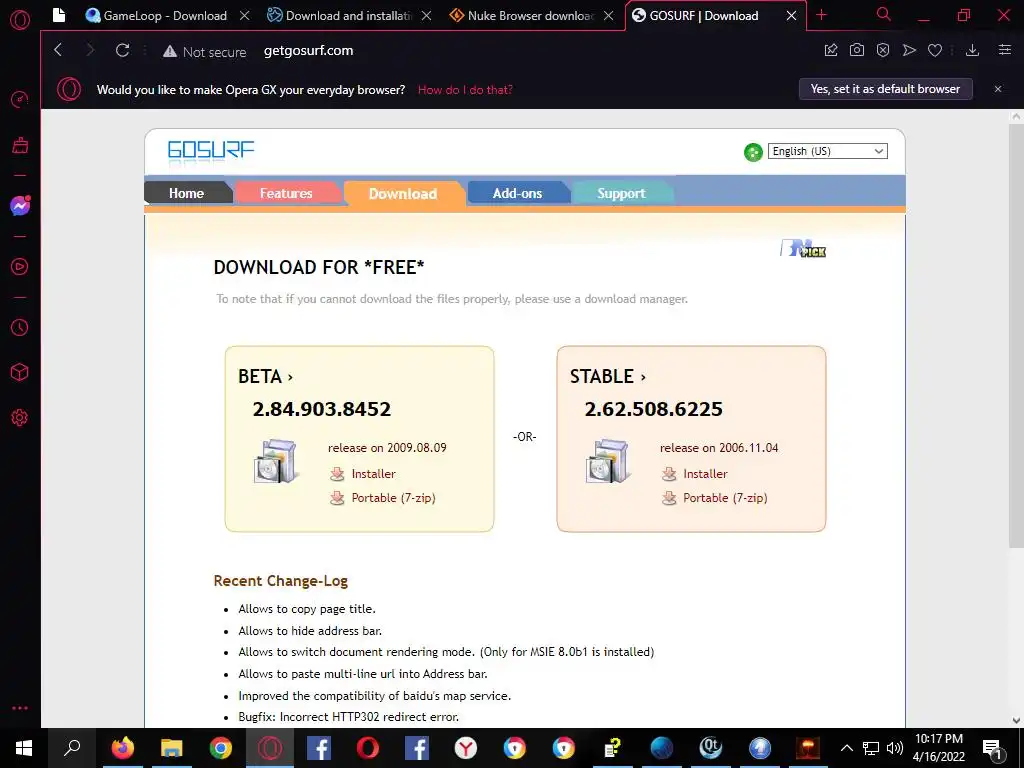The height and width of the screenshot is (768, 1024).
Task: Click the BETA heading link
Action: [265, 377]
